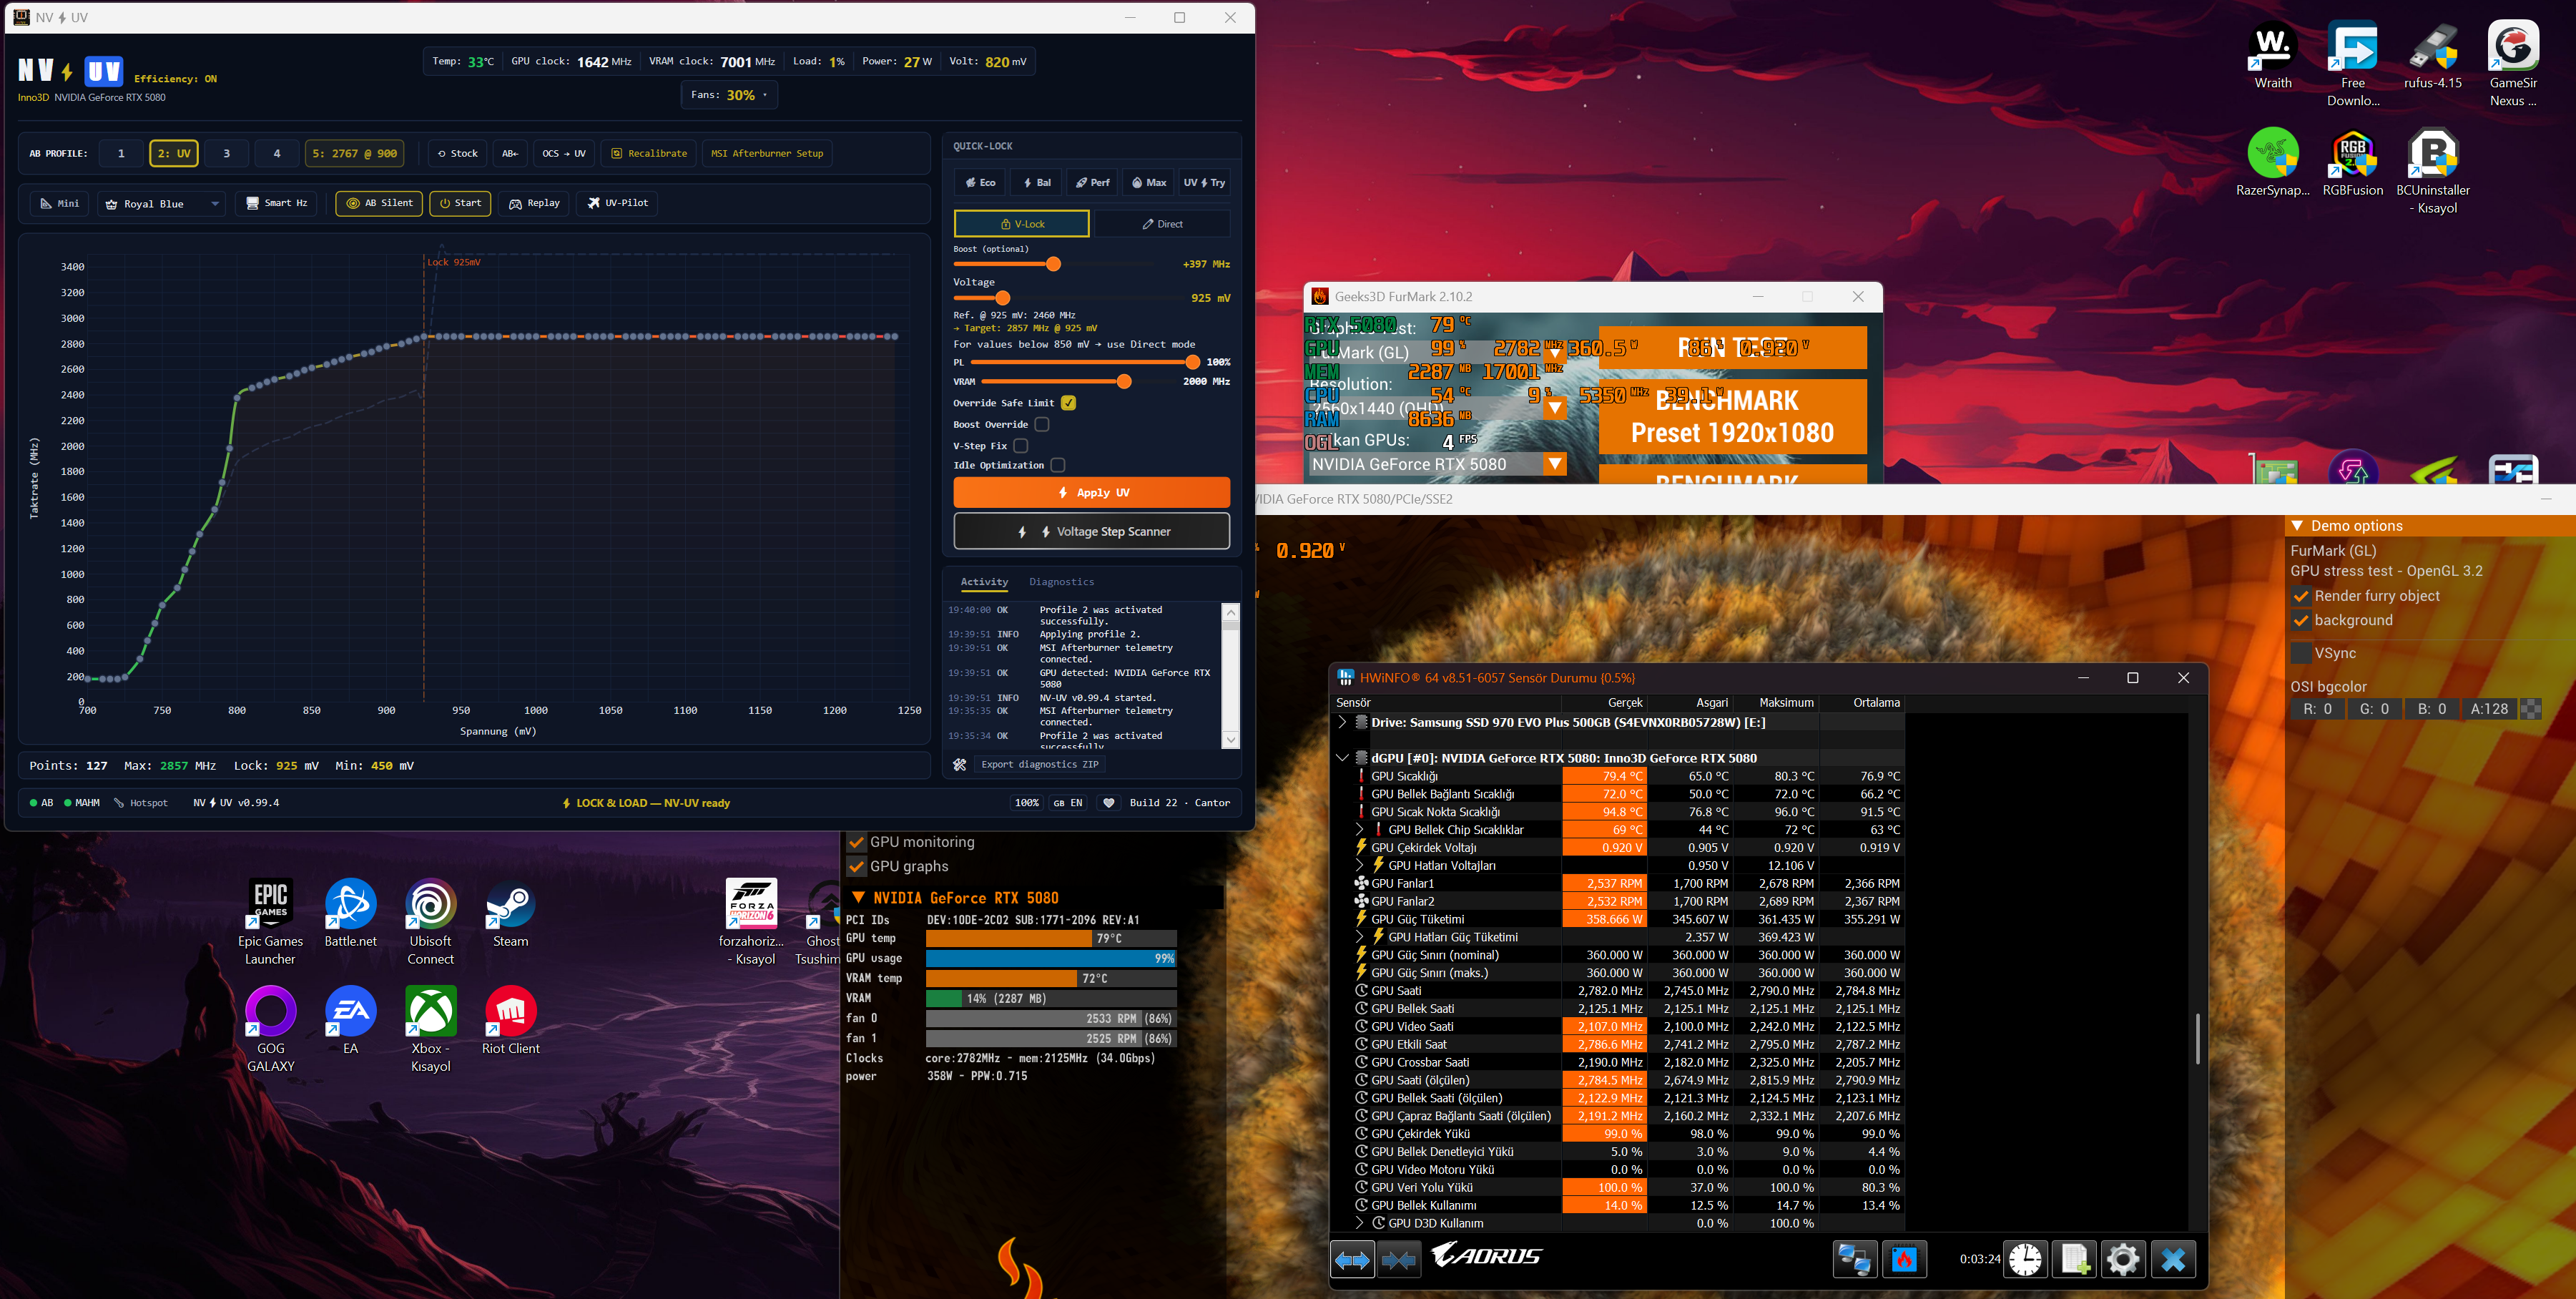
Task: Collapse the dGPU NVIDIA GeForce RTX 5080 sensor group
Action: coord(1342,758)
